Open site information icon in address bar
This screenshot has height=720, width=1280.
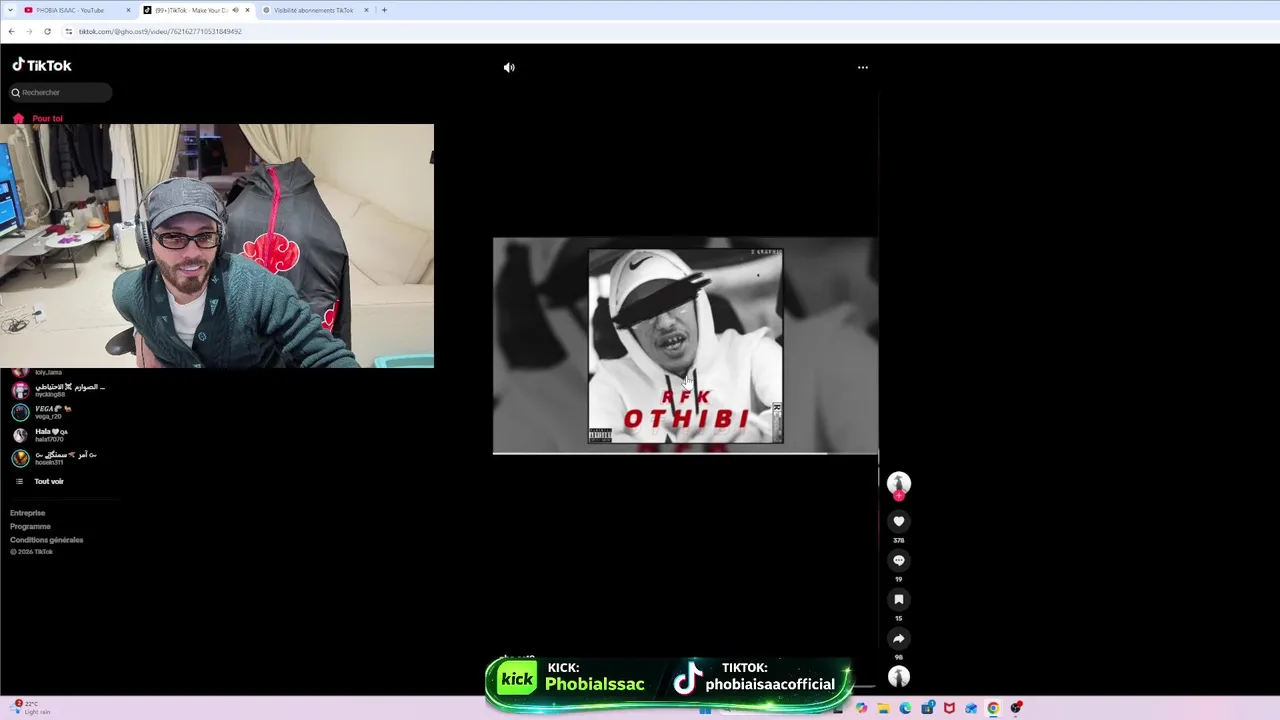68,31
